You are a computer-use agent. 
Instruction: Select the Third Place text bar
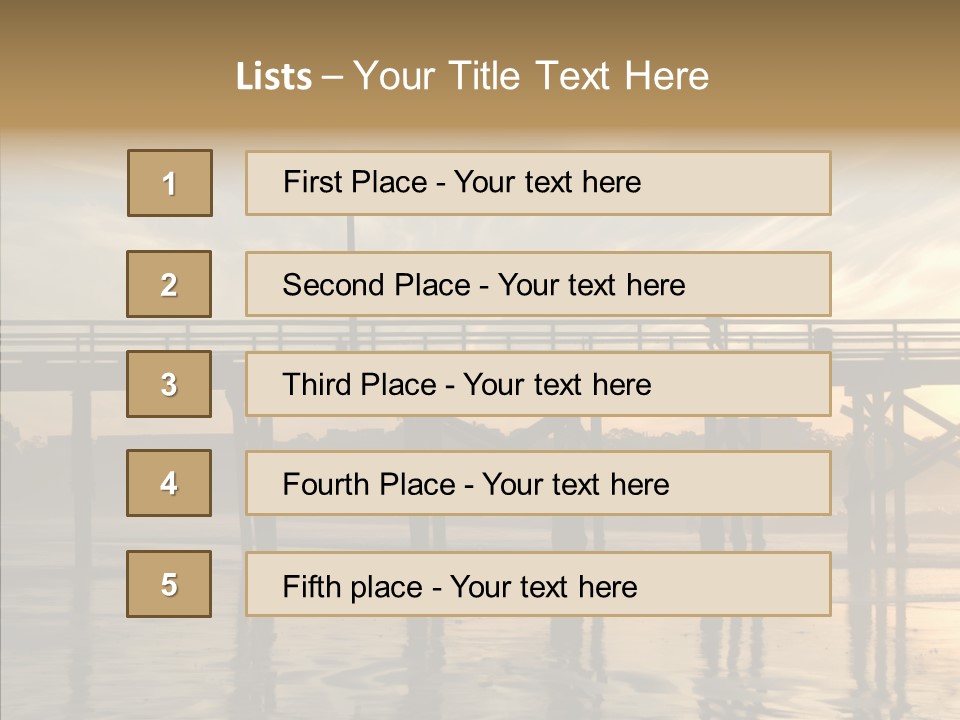538,384
